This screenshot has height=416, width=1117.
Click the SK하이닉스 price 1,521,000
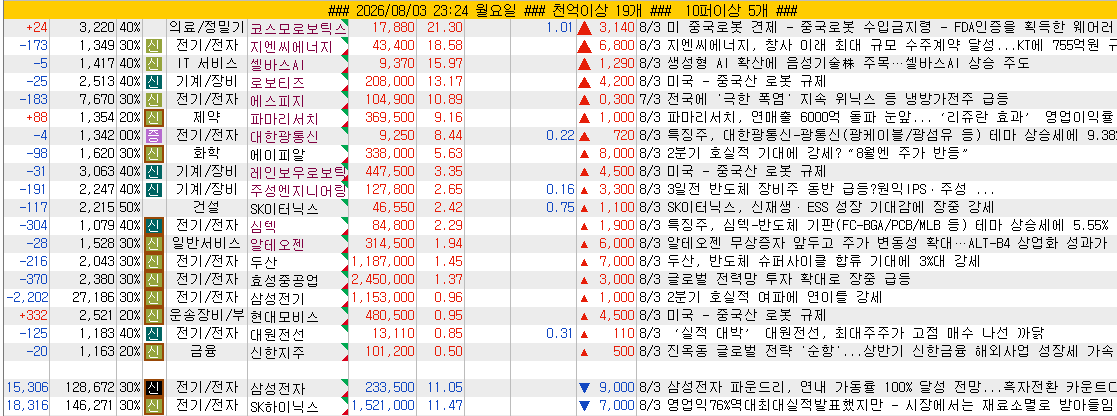coord(383,406)
